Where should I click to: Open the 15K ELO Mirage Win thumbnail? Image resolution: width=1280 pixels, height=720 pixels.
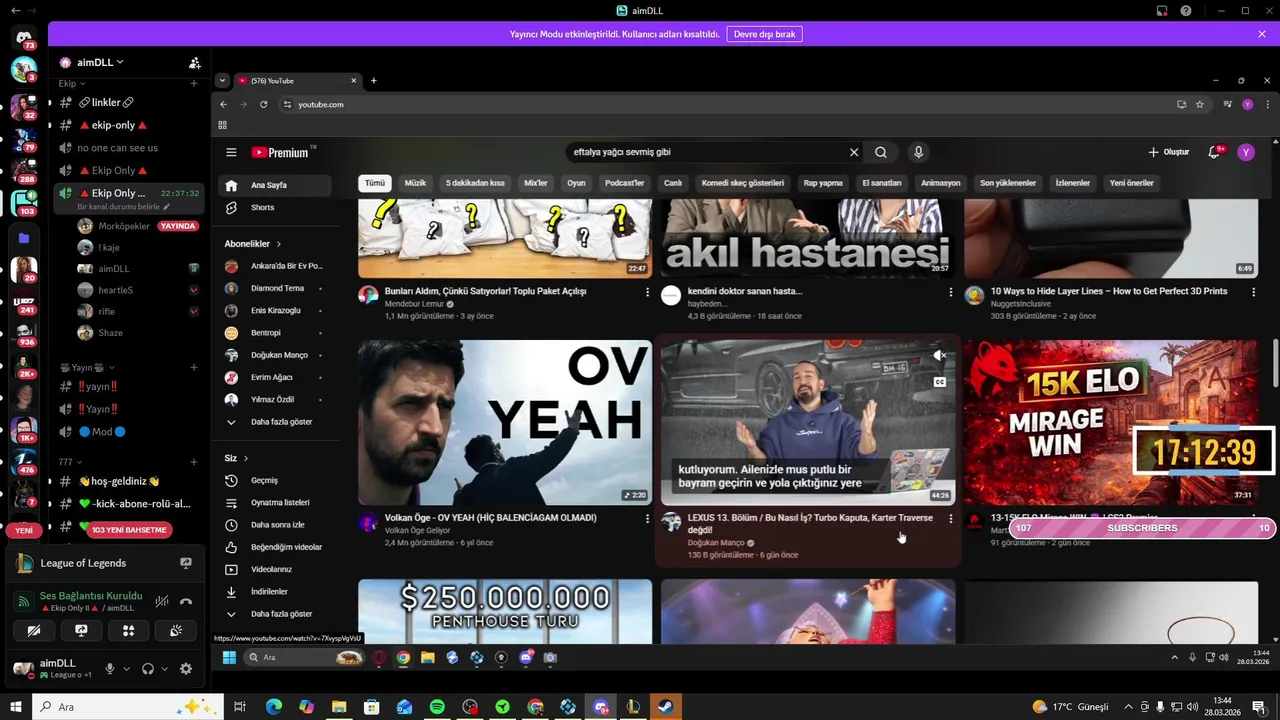pyautogui.click(x=1110, y=422)
